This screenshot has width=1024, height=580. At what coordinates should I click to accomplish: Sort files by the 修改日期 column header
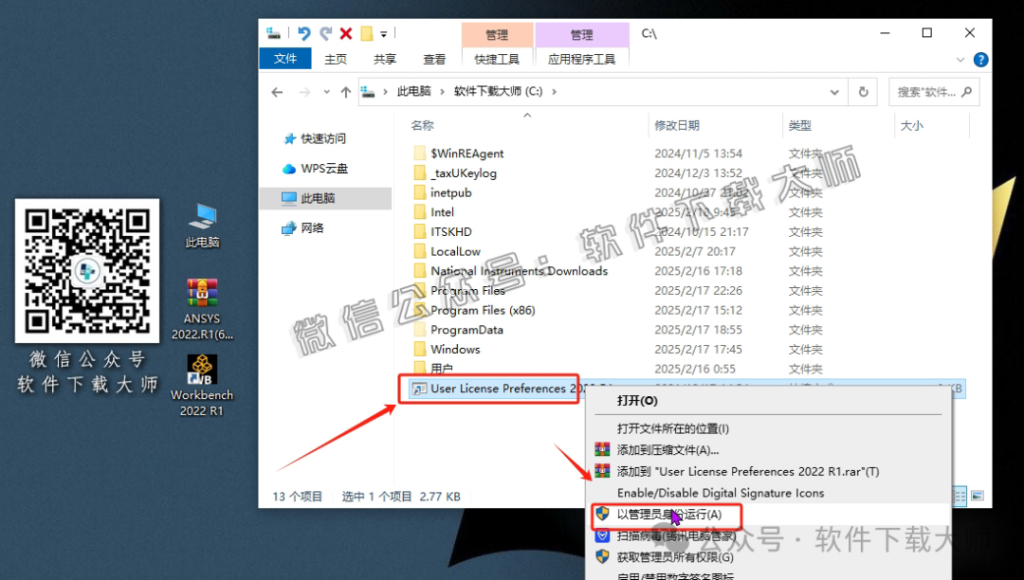point(676,124)
